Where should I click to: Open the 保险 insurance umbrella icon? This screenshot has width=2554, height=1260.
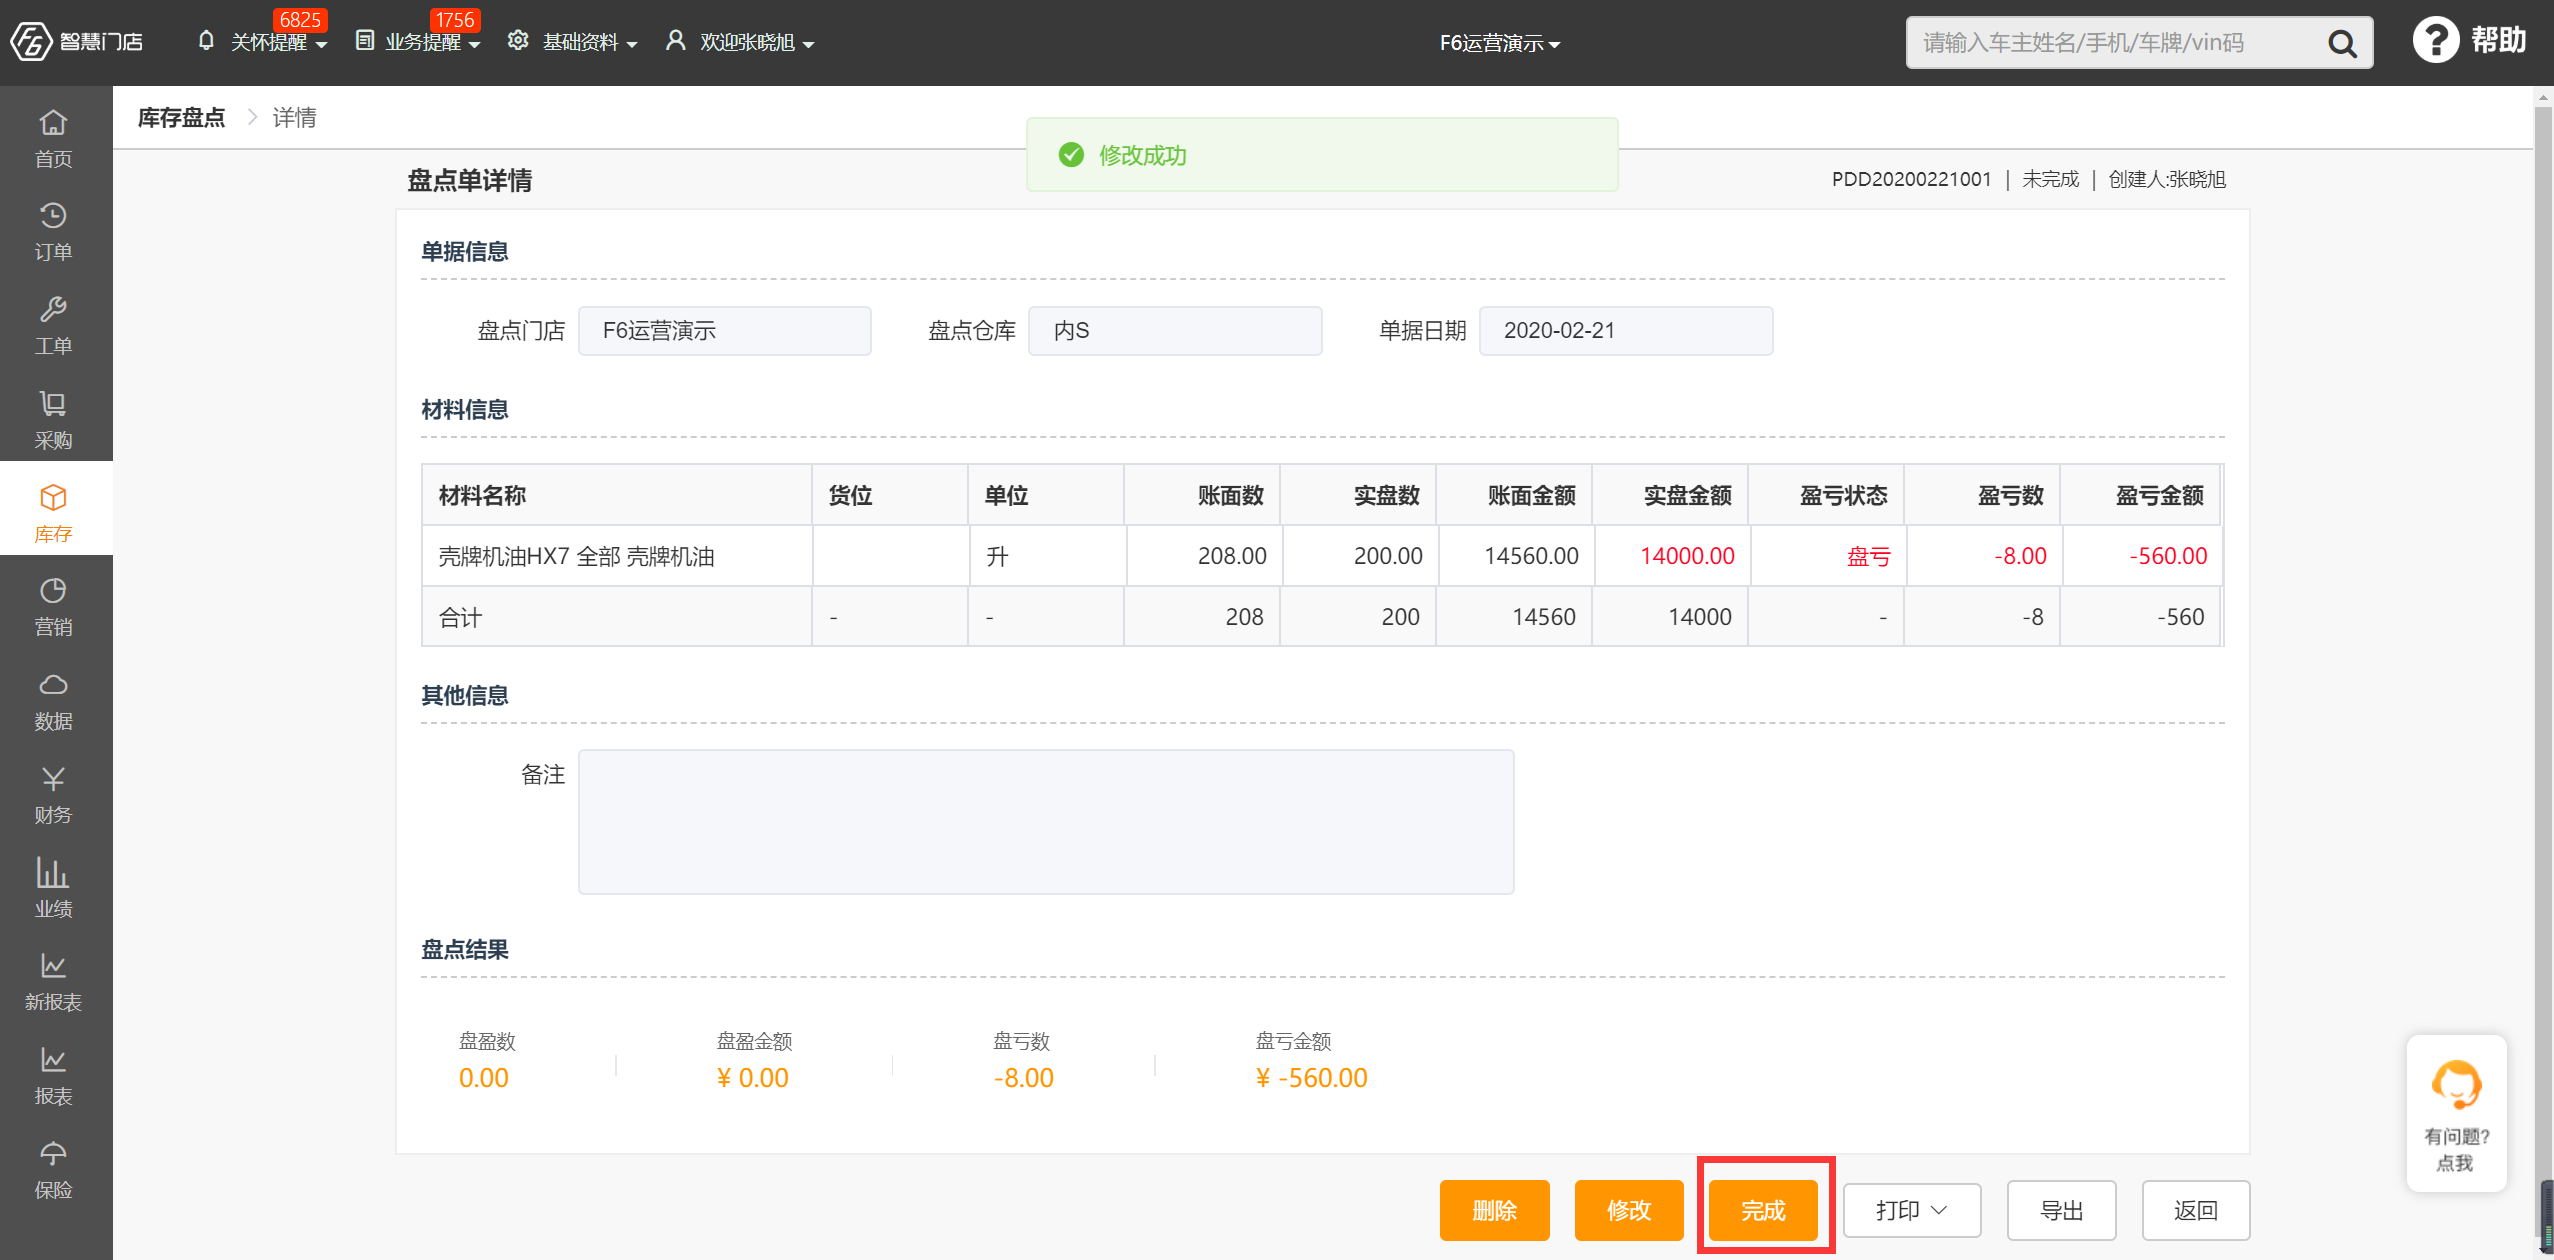pos(53,1154)
